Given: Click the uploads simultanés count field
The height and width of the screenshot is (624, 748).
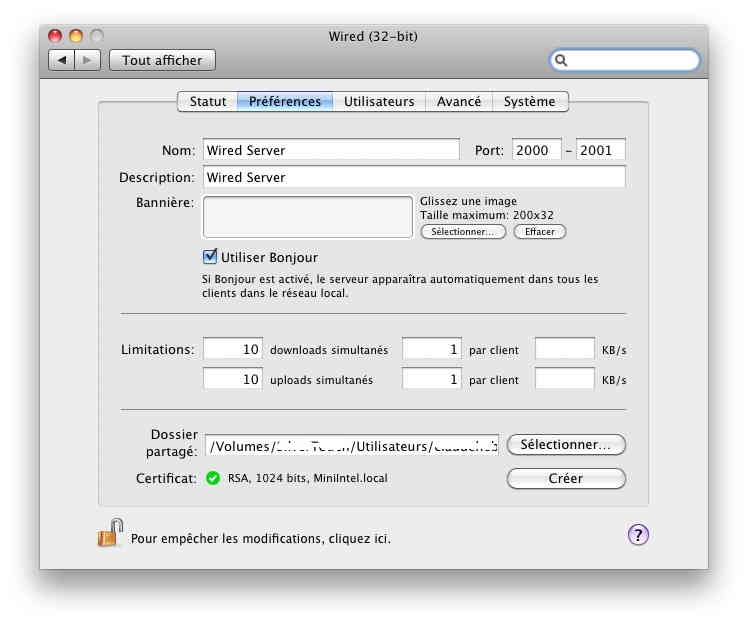Looking at the screenshot, I should tap(233, 379).
